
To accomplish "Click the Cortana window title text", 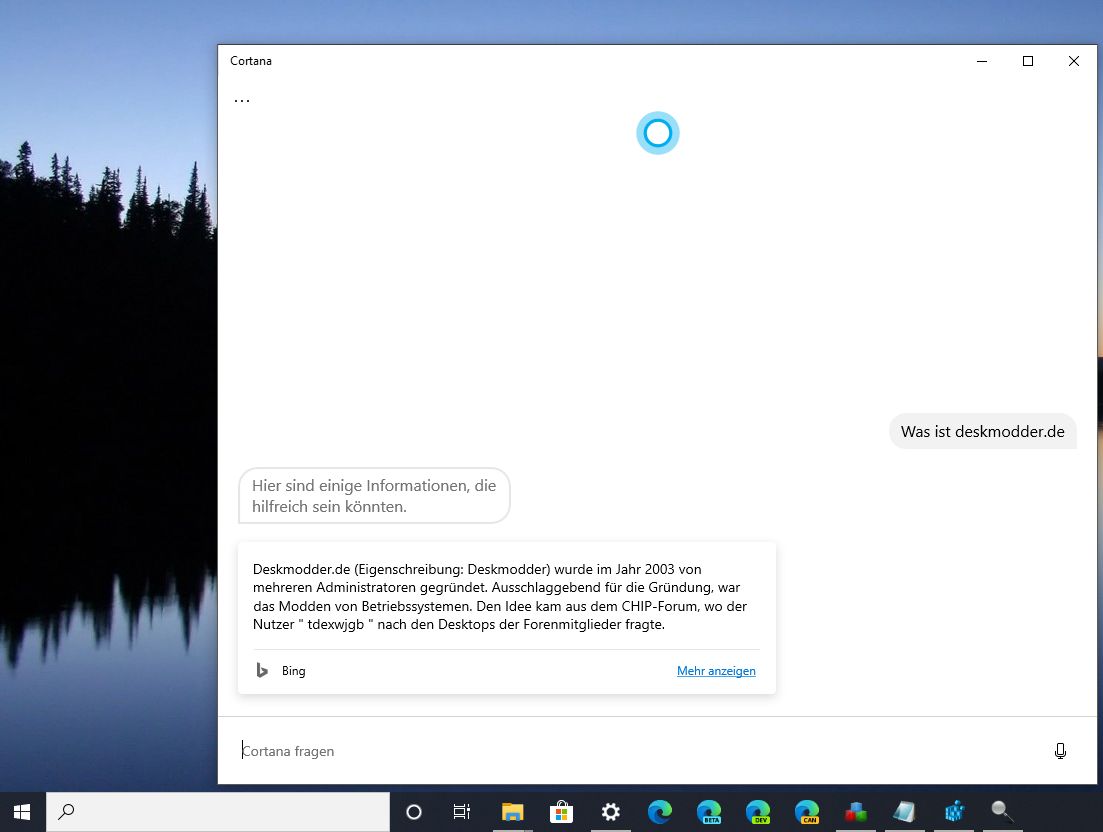I will coord(250,61).
